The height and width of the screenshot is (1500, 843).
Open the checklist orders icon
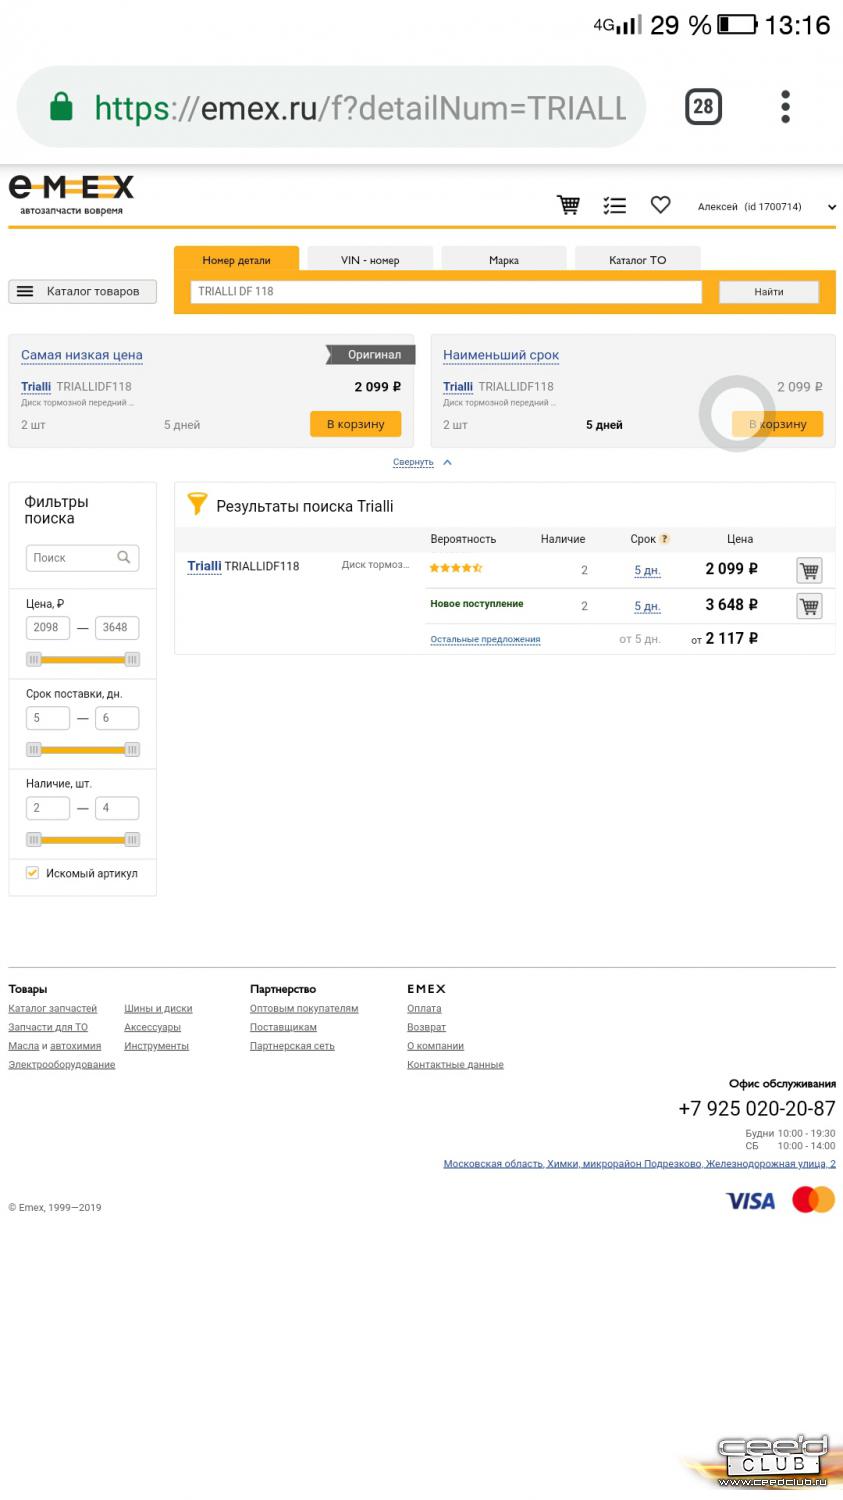(614, 205)
